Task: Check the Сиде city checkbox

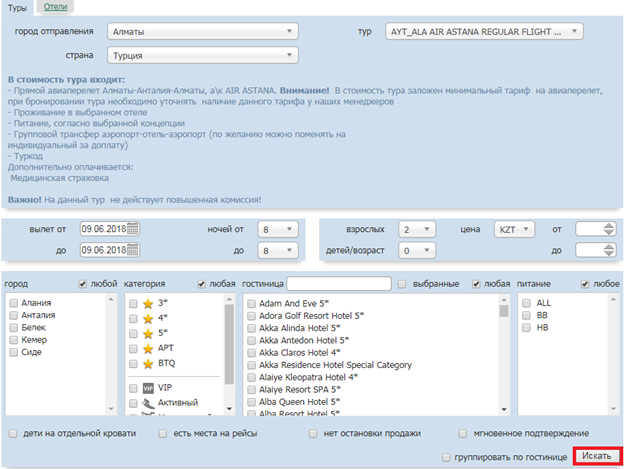Action: [x=14, y=352]
